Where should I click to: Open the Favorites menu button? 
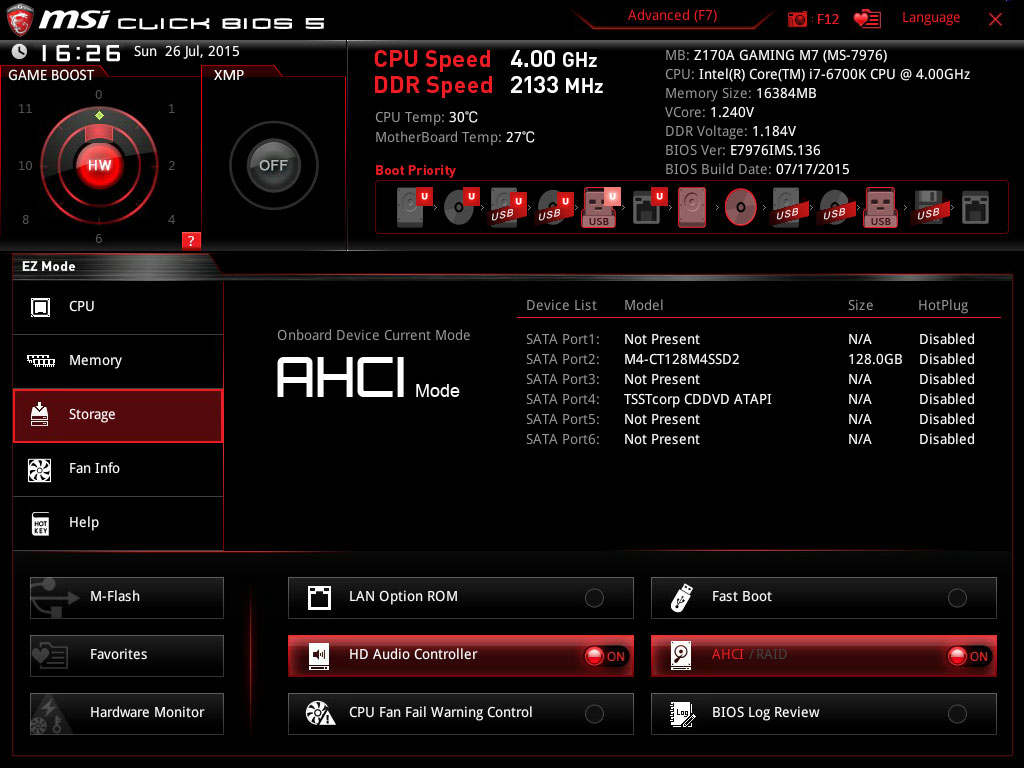pyautogui.click(x=127, y=656)
